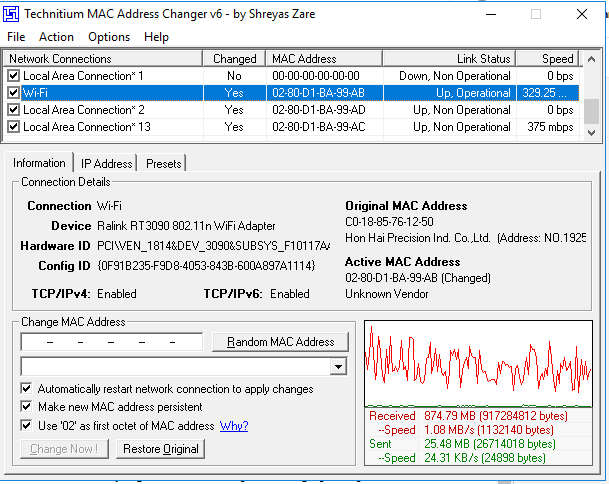Click the Received 874.79 MB value
This screenshot has width=609, height=484.
click(496, 416)
